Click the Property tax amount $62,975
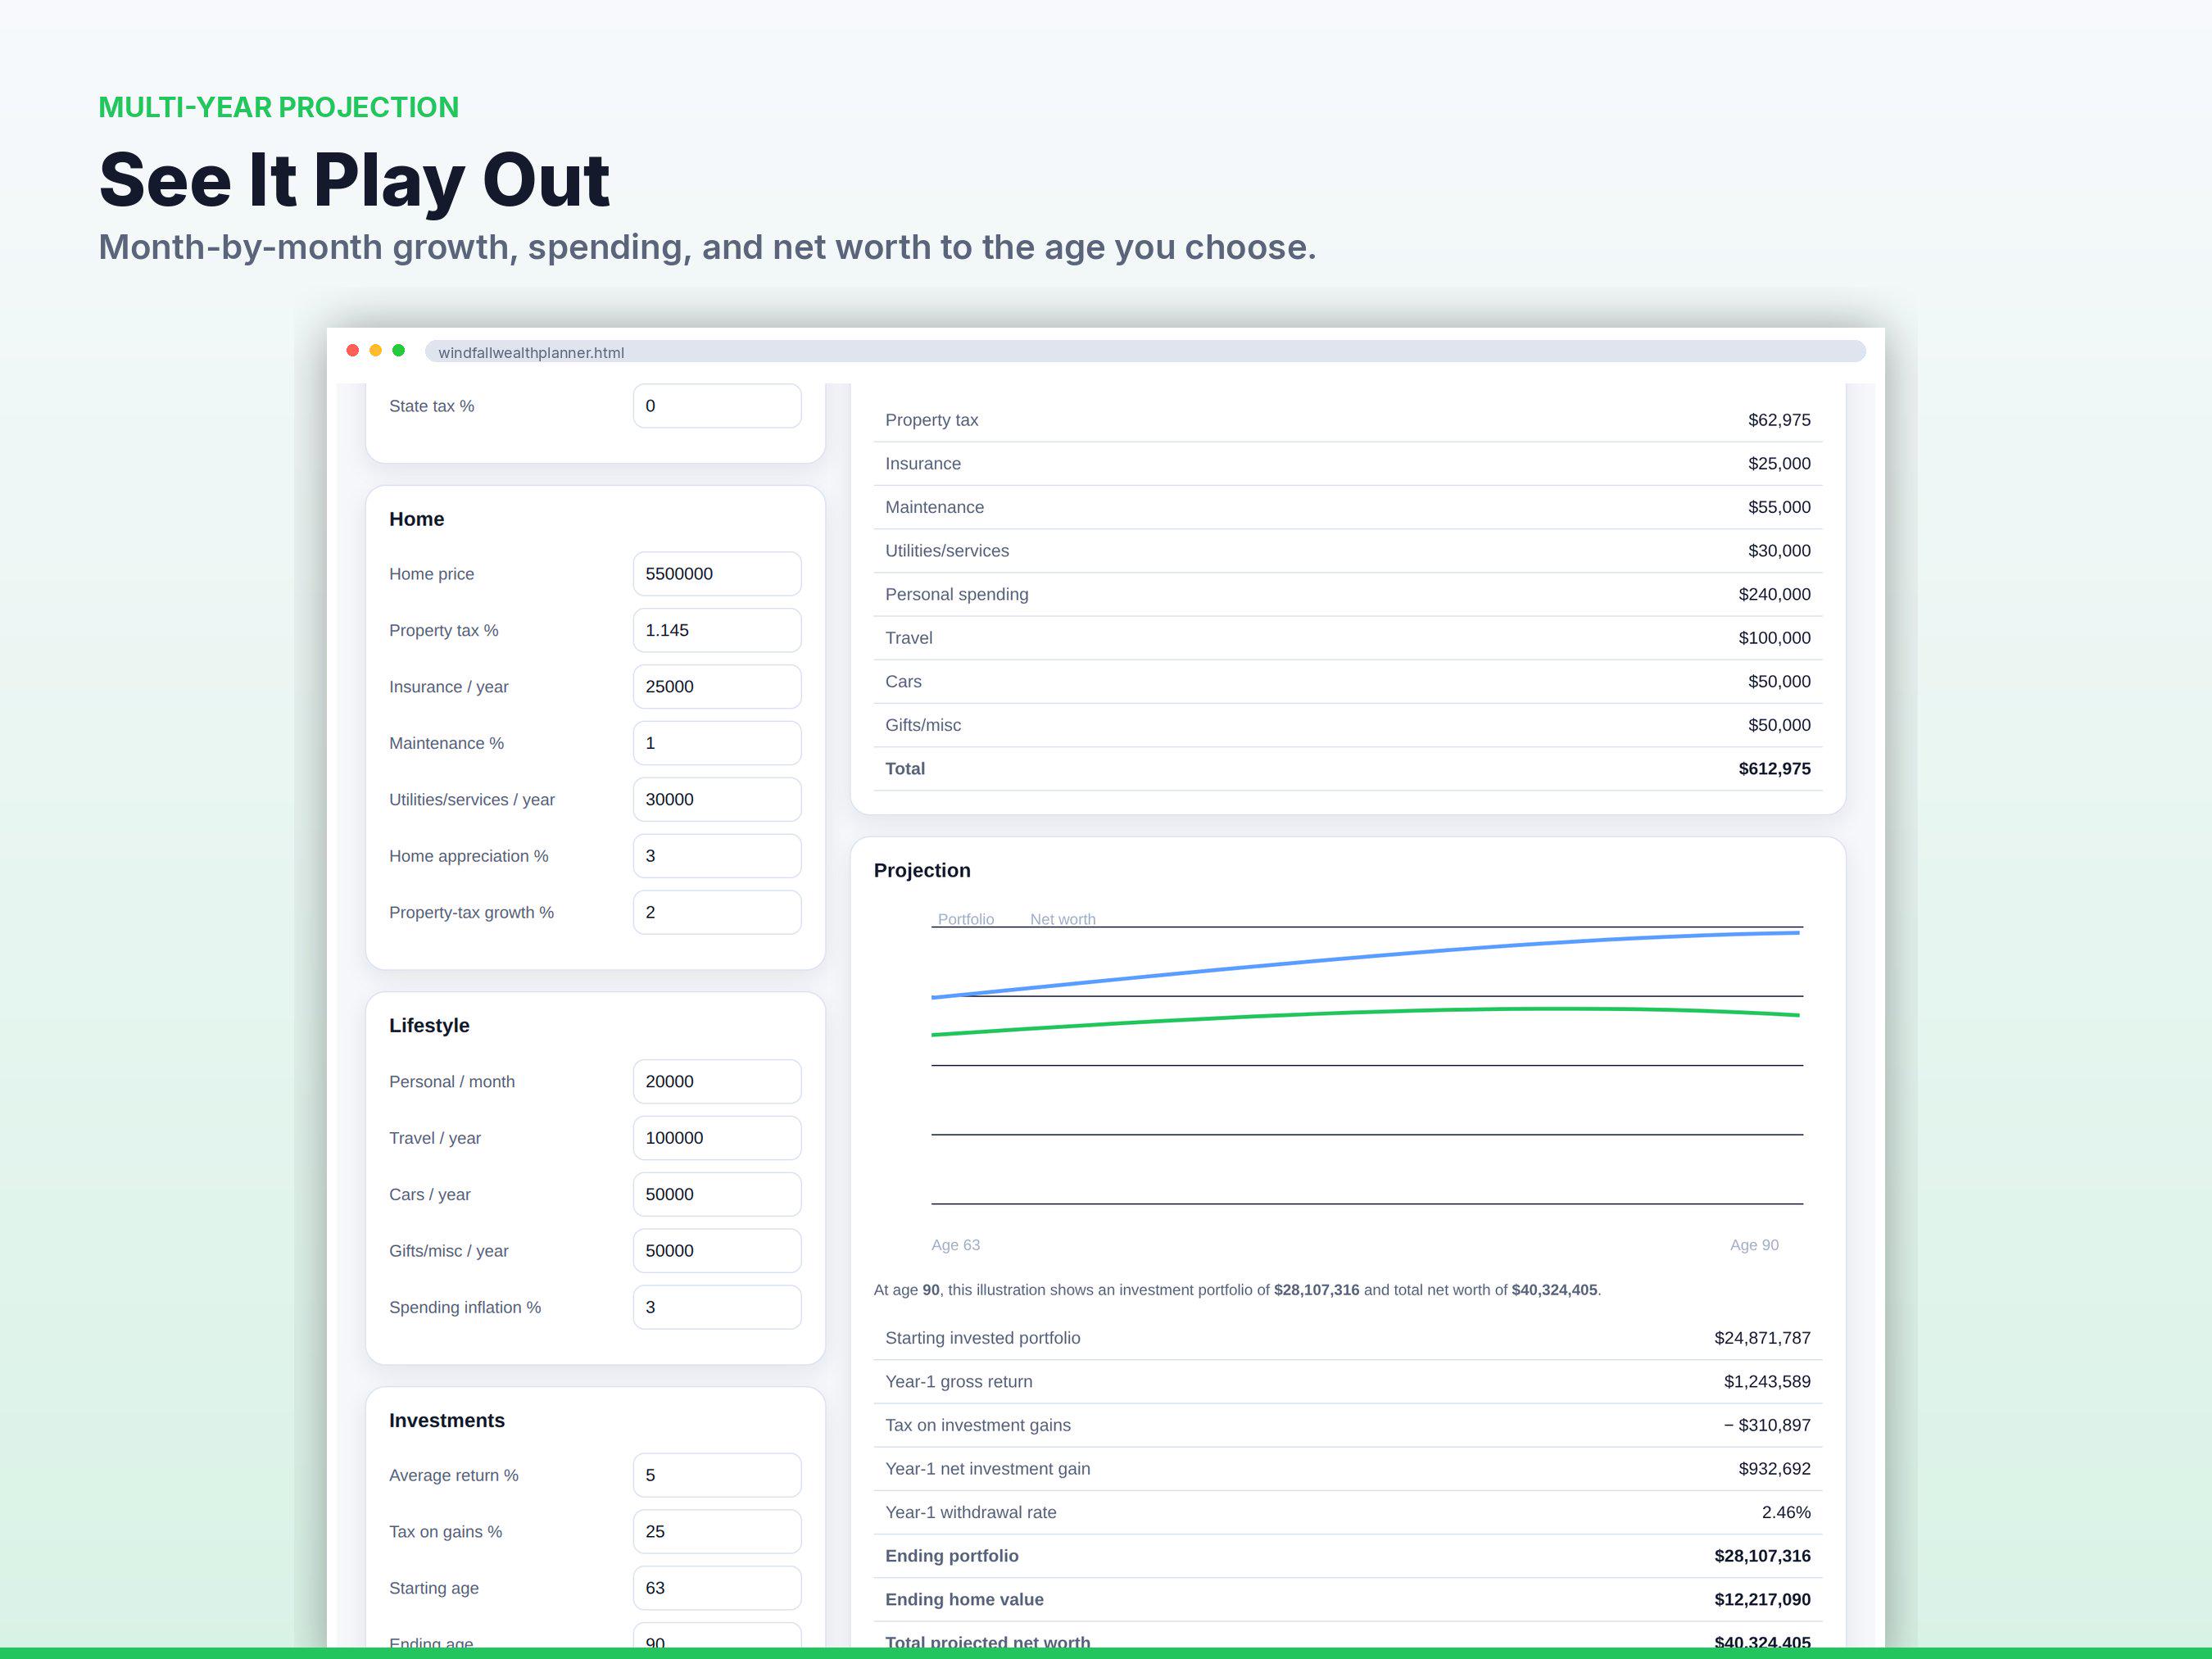This screenshot has width=2212, height=1659. [x=1779, y=420]
